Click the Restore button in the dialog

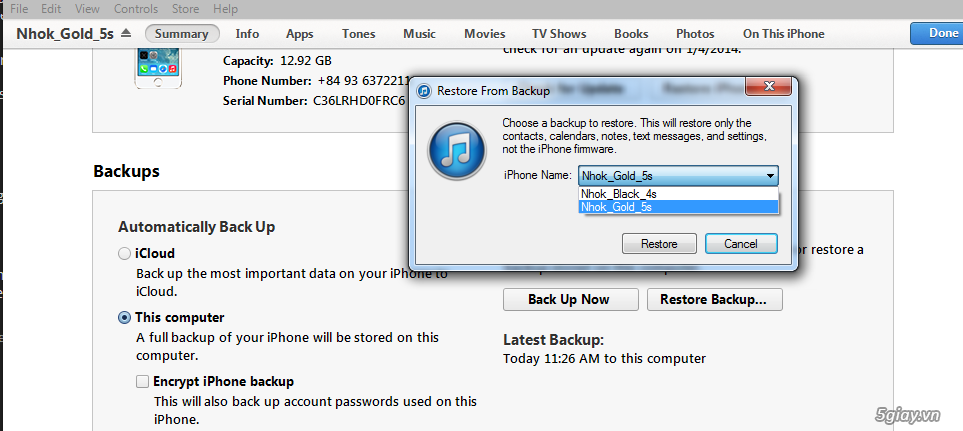point(659,244)
